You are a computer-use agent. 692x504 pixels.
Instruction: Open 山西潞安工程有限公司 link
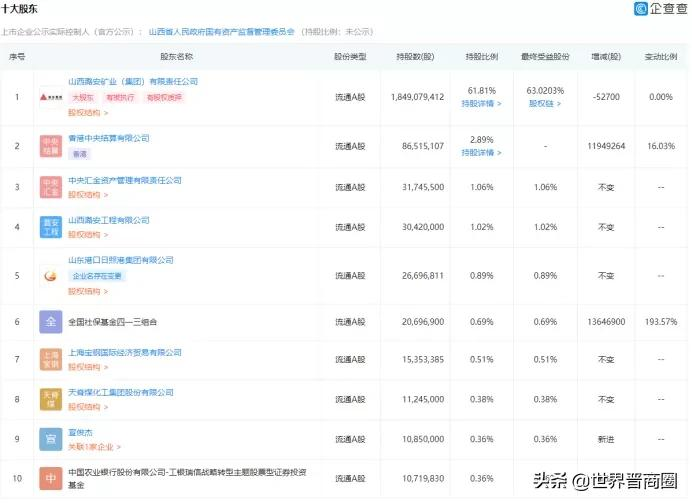[109, 220]
